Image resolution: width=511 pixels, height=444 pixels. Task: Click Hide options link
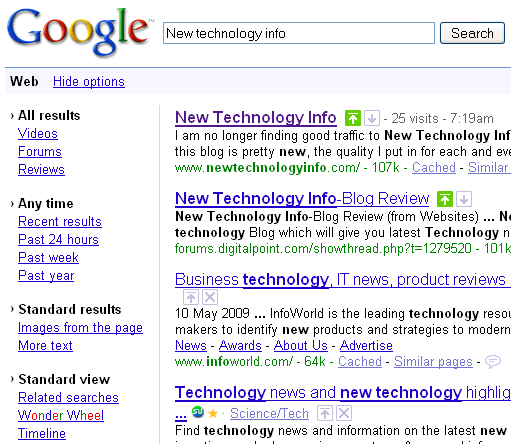coord(89,82)
